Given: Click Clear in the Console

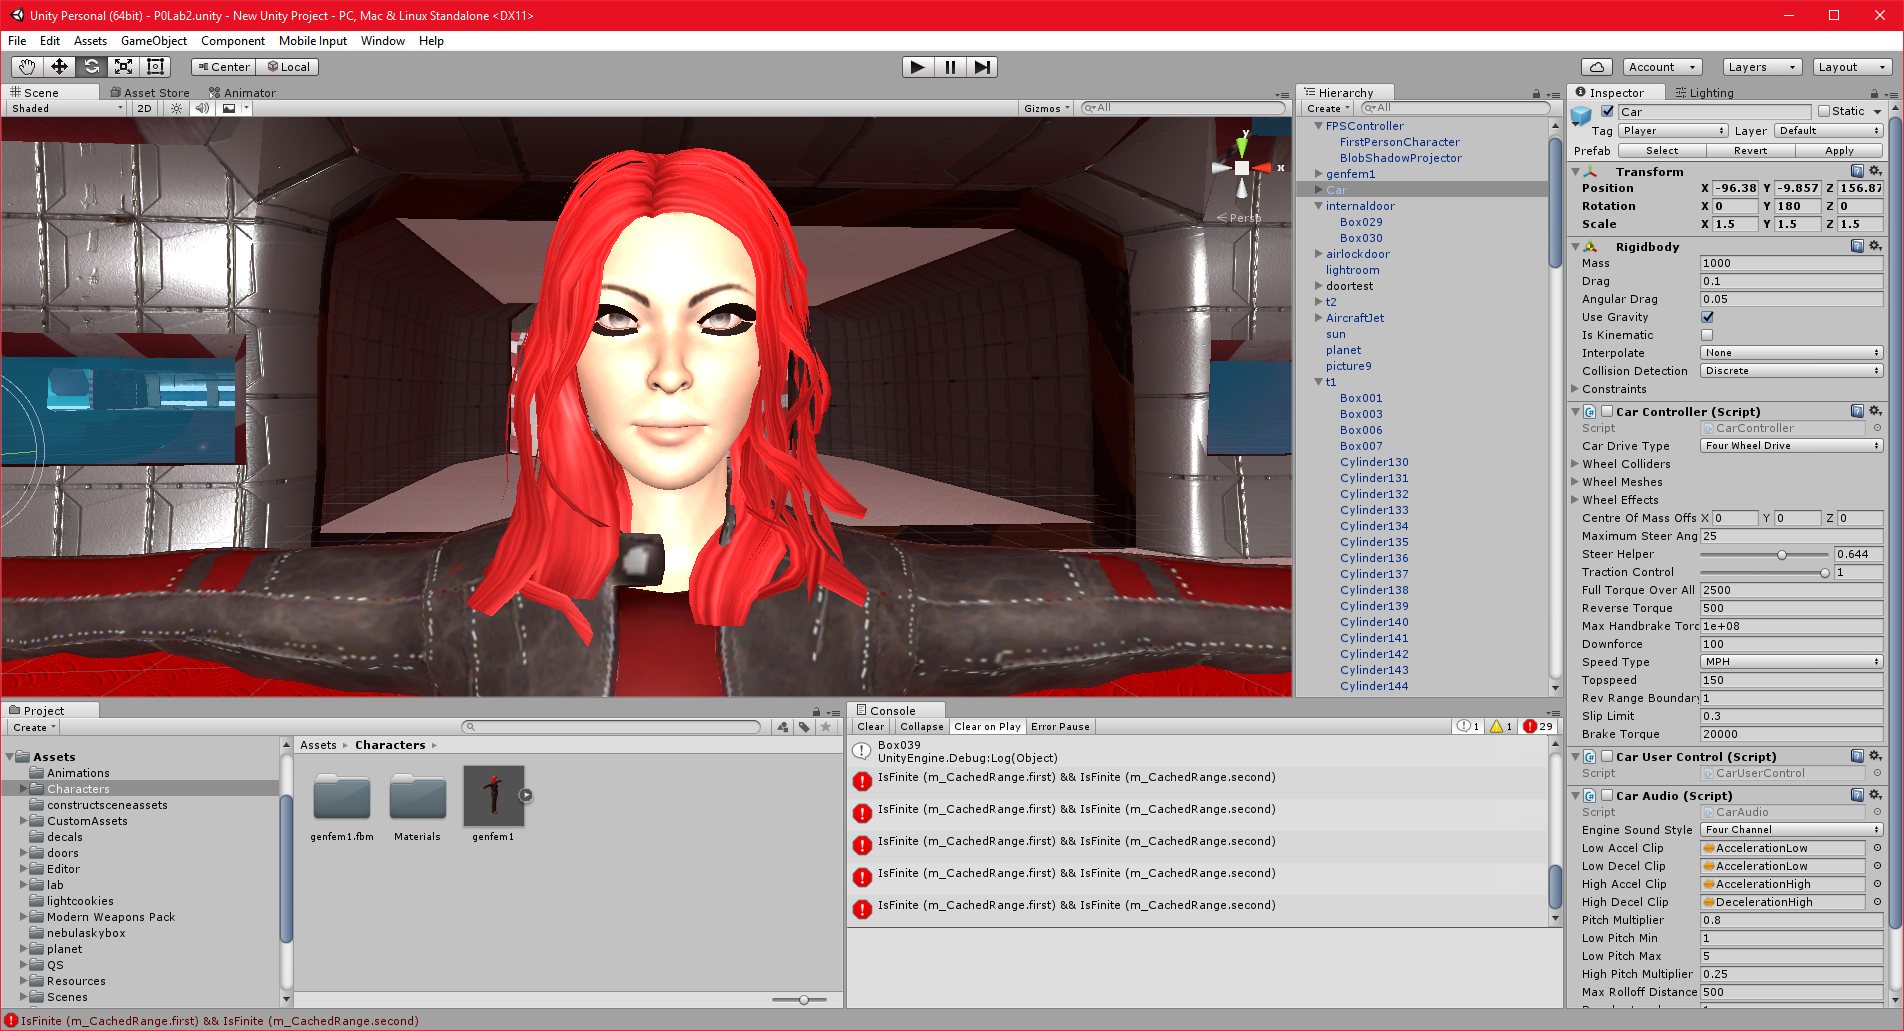Looking at the screenshot, I should click(x=870, y=727).
